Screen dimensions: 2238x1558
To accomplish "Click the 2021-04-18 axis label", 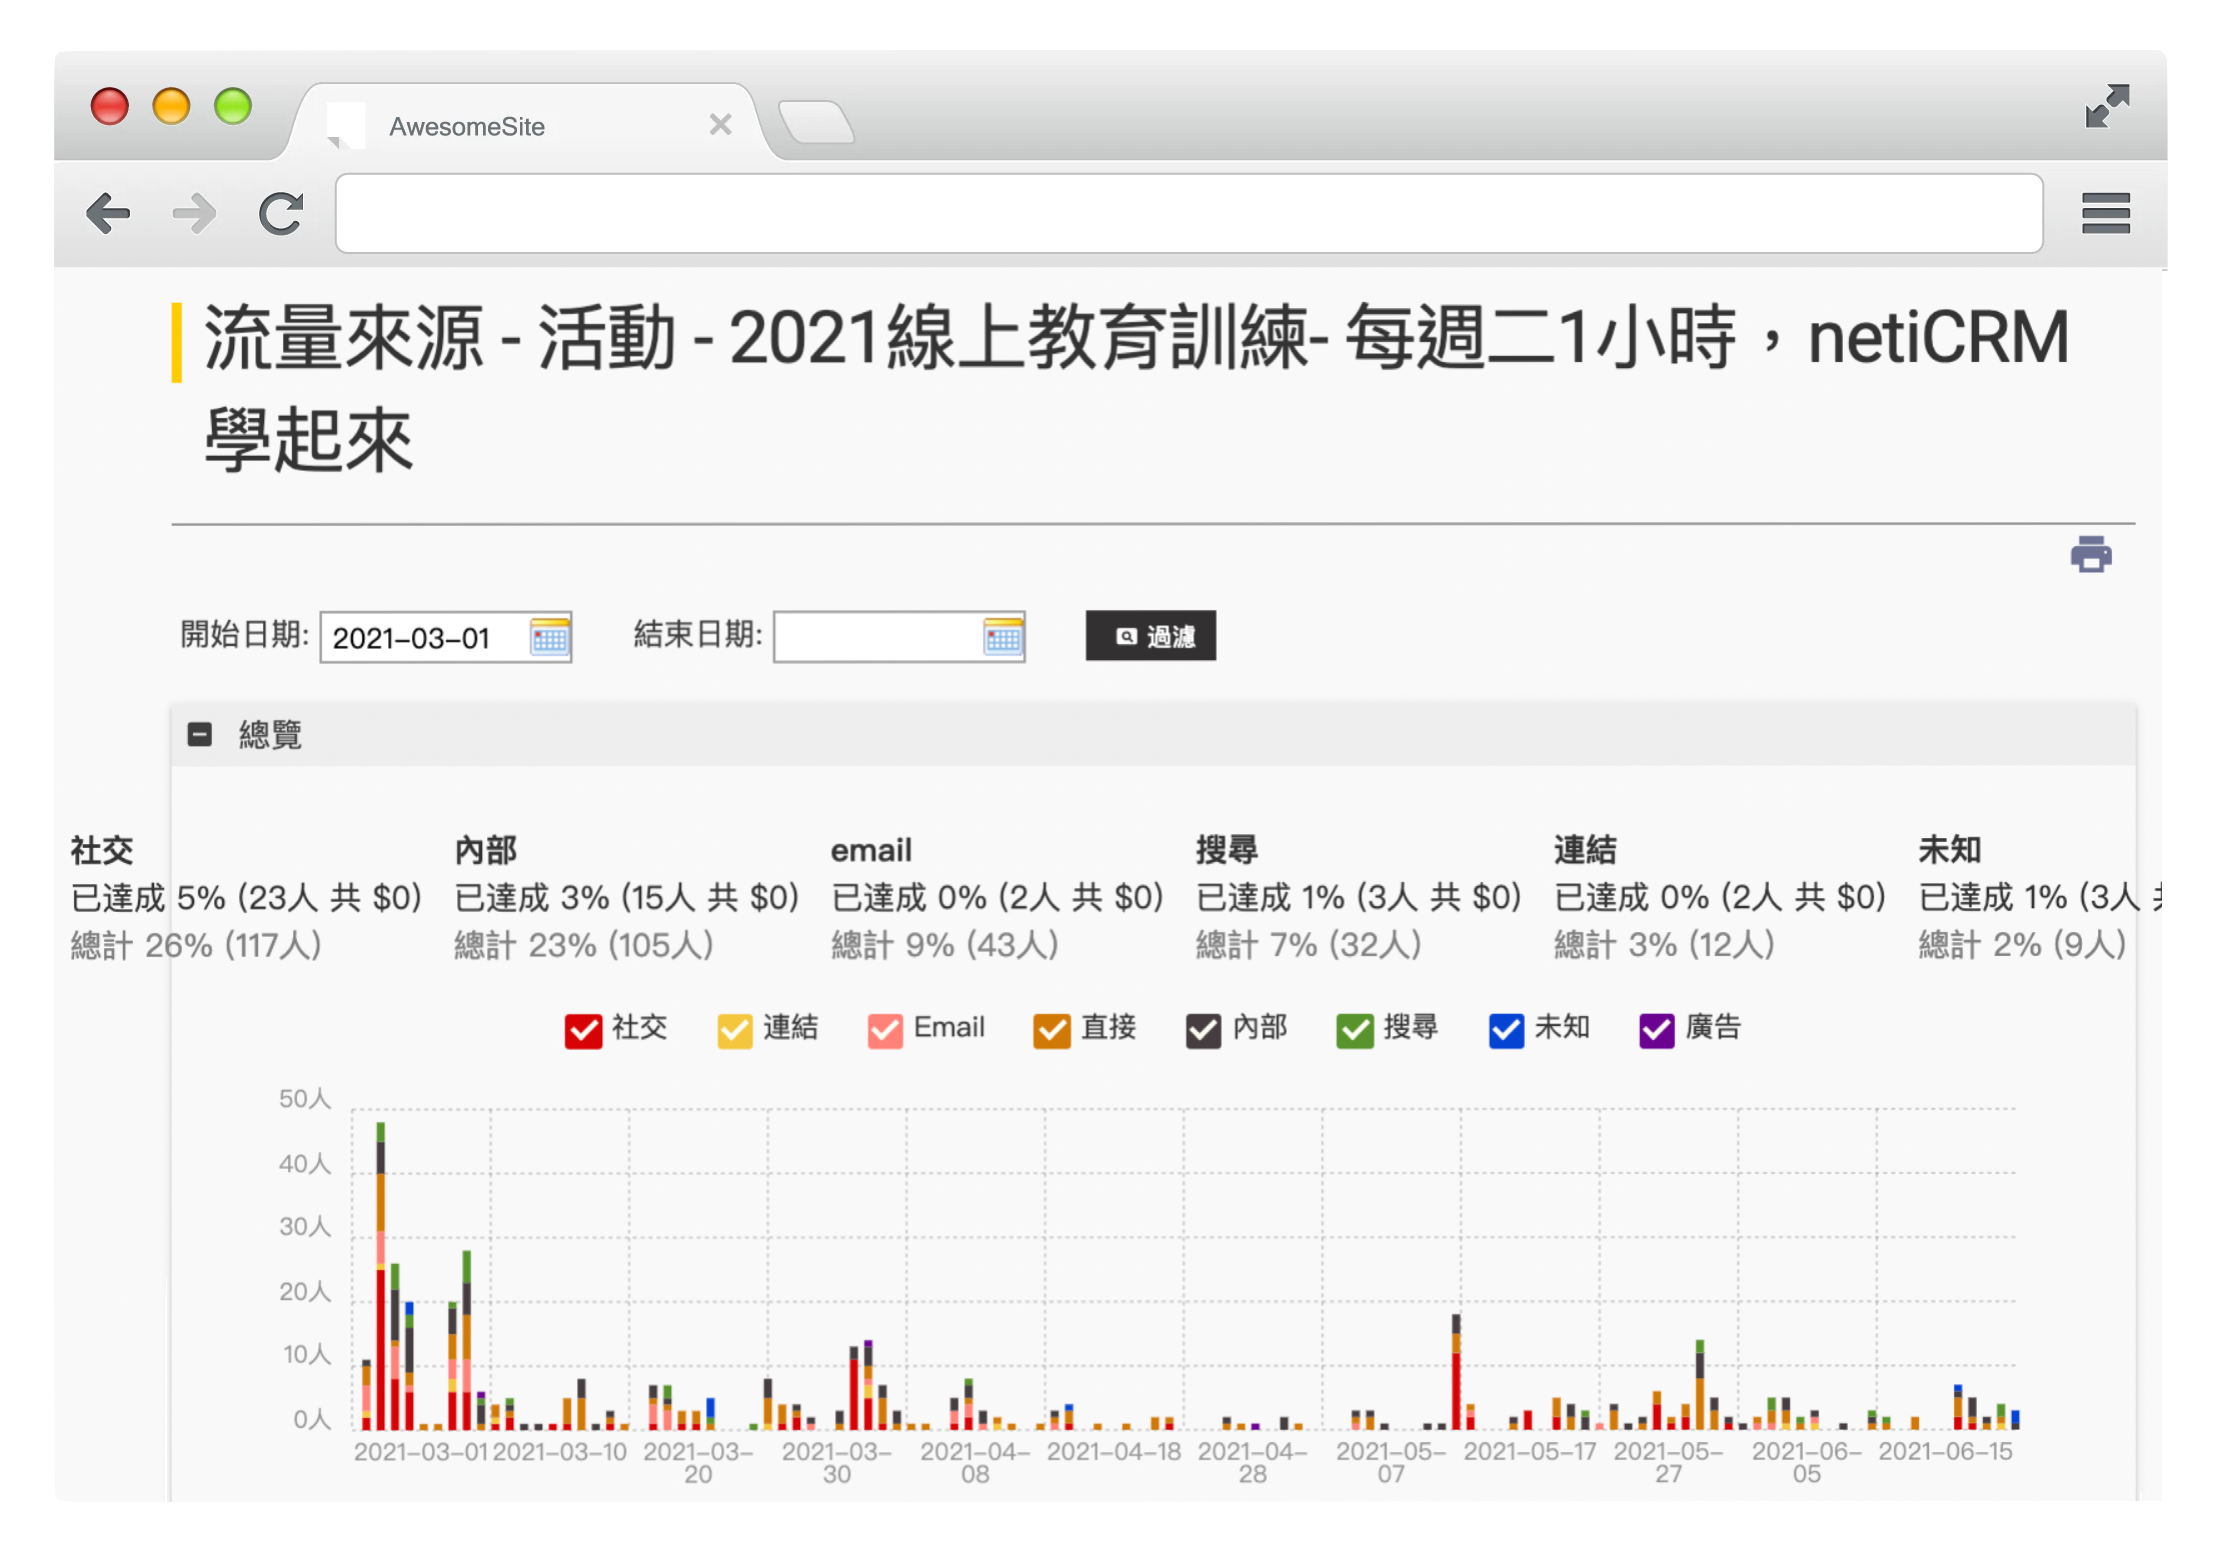I will point(1114,1451).
